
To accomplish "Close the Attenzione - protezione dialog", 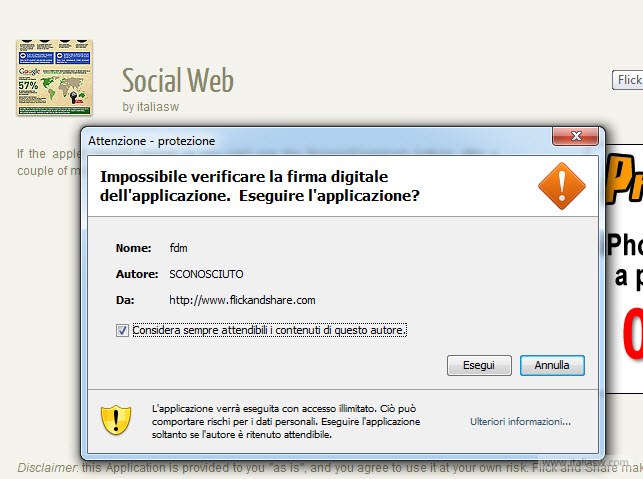I will (575, 136).
